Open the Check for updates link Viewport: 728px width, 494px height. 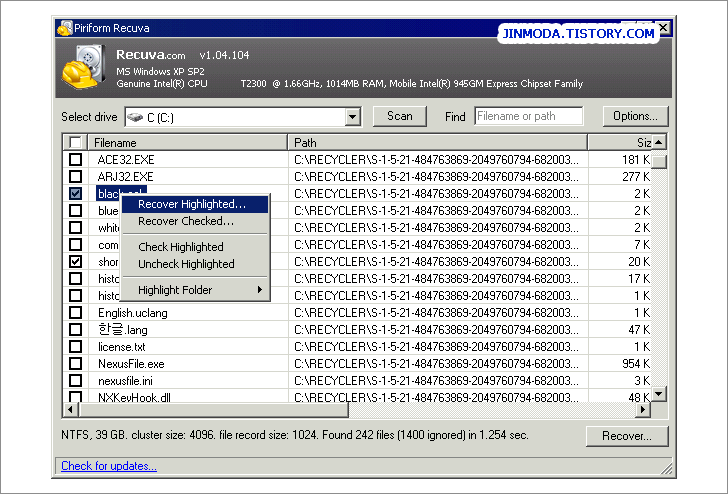[109, 466]
